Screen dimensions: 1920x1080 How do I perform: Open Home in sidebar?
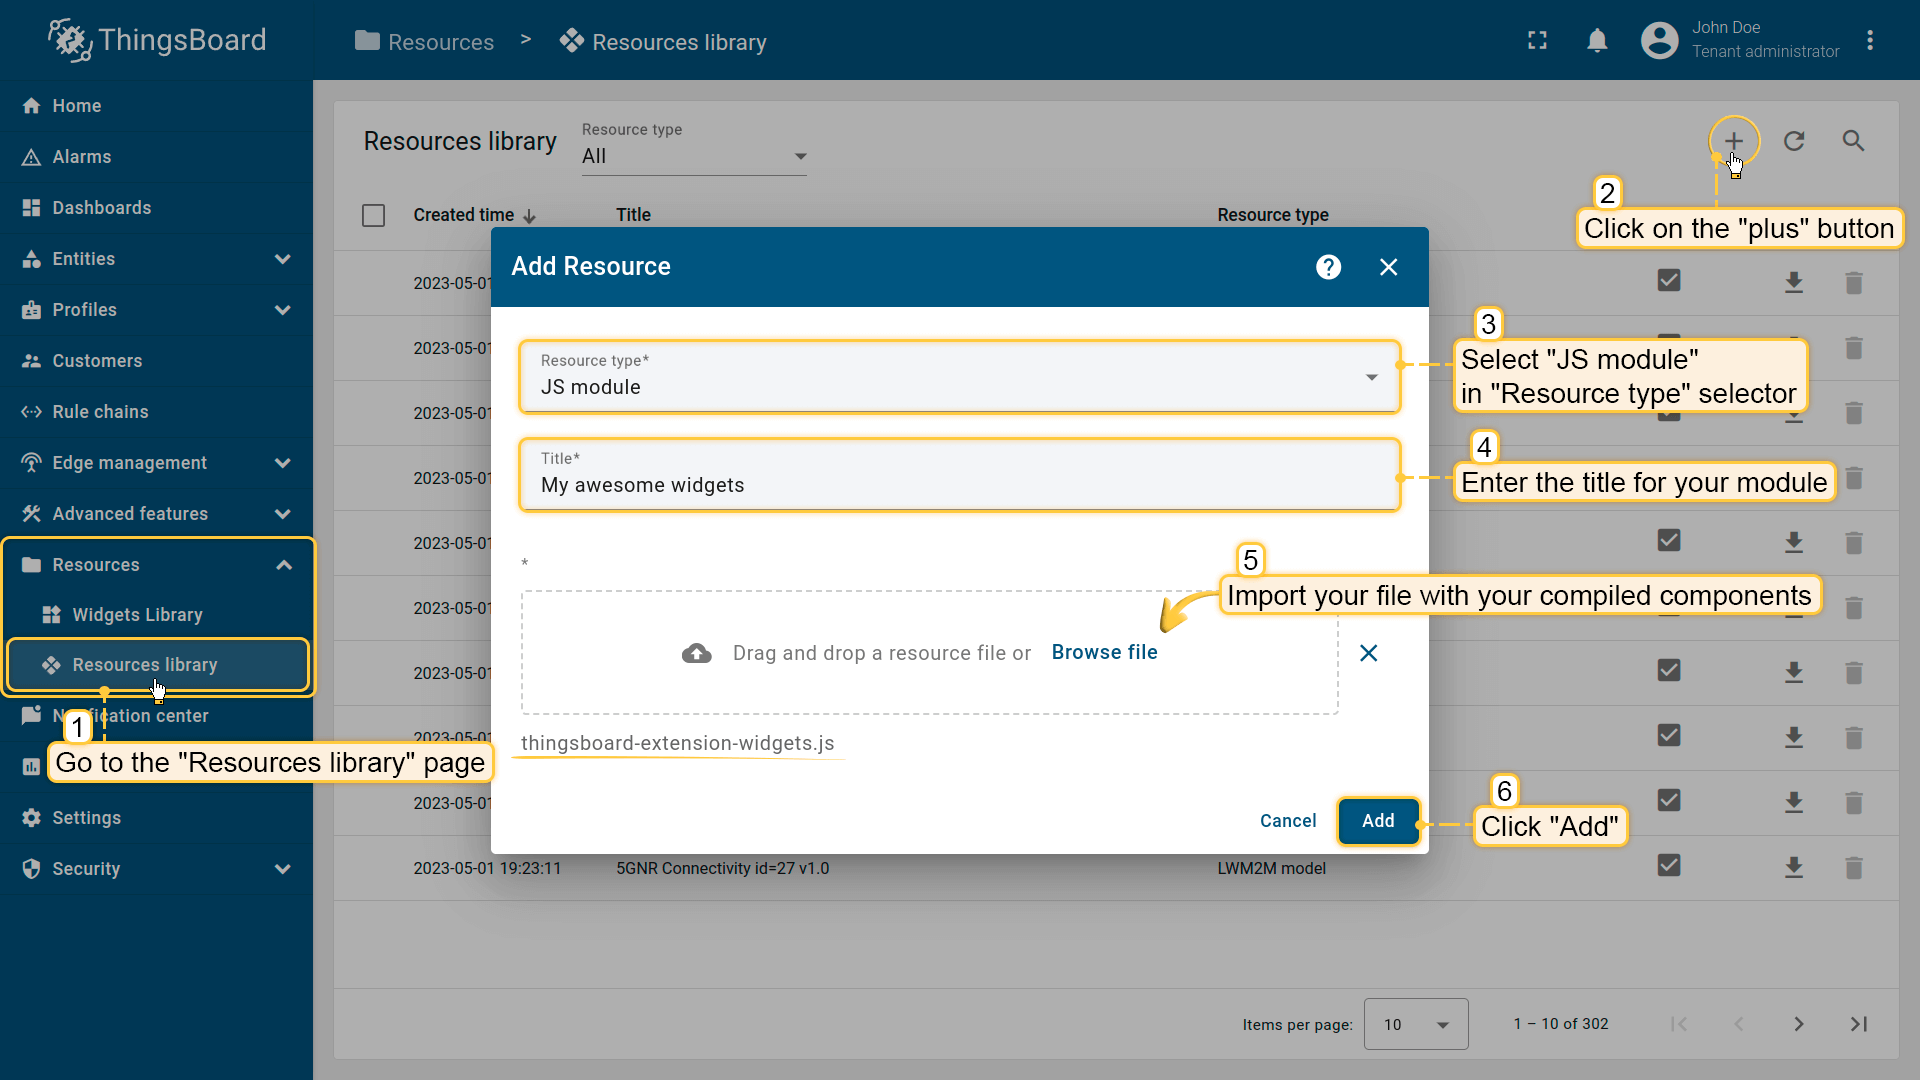coord(156,106)
